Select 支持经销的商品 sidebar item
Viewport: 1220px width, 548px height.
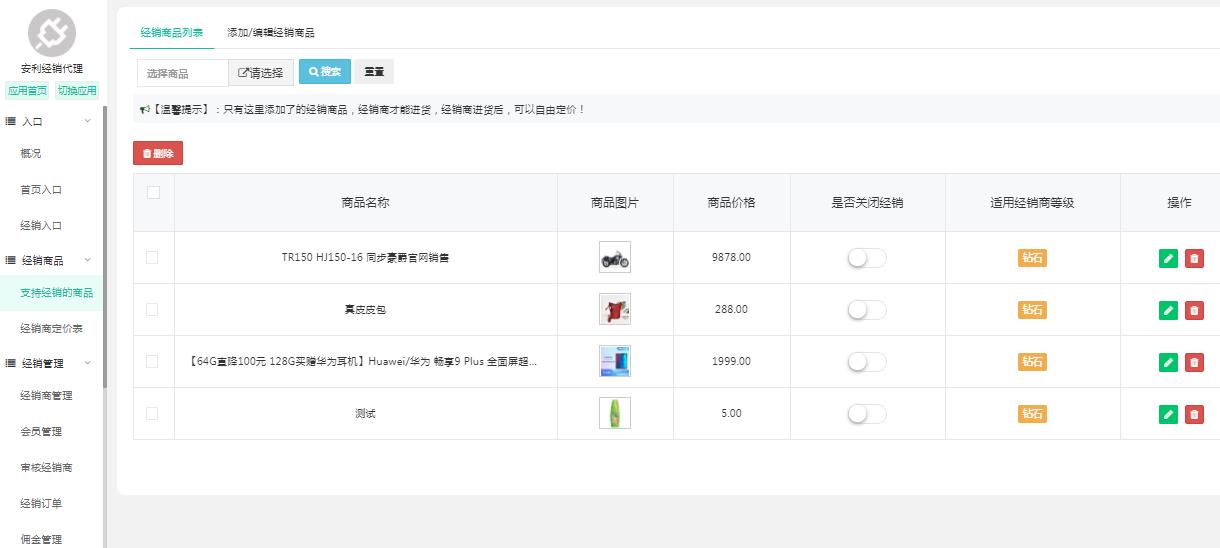pos(51,293)
